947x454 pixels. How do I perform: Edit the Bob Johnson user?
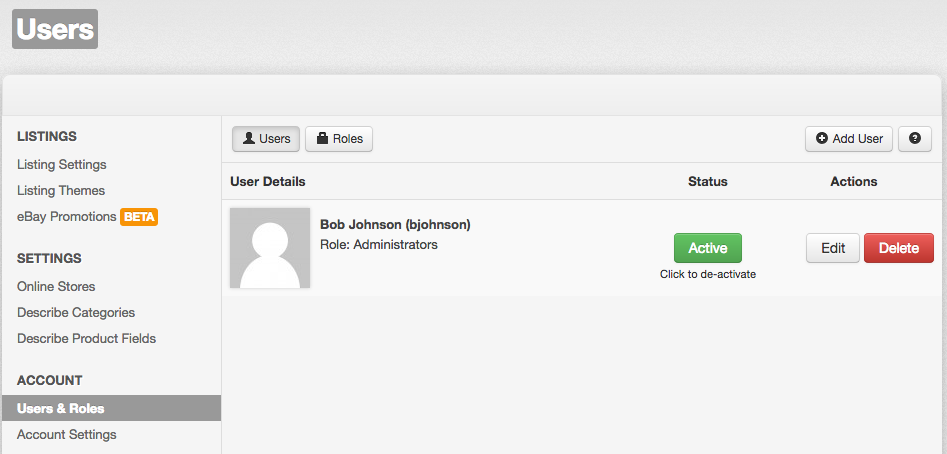832,248
